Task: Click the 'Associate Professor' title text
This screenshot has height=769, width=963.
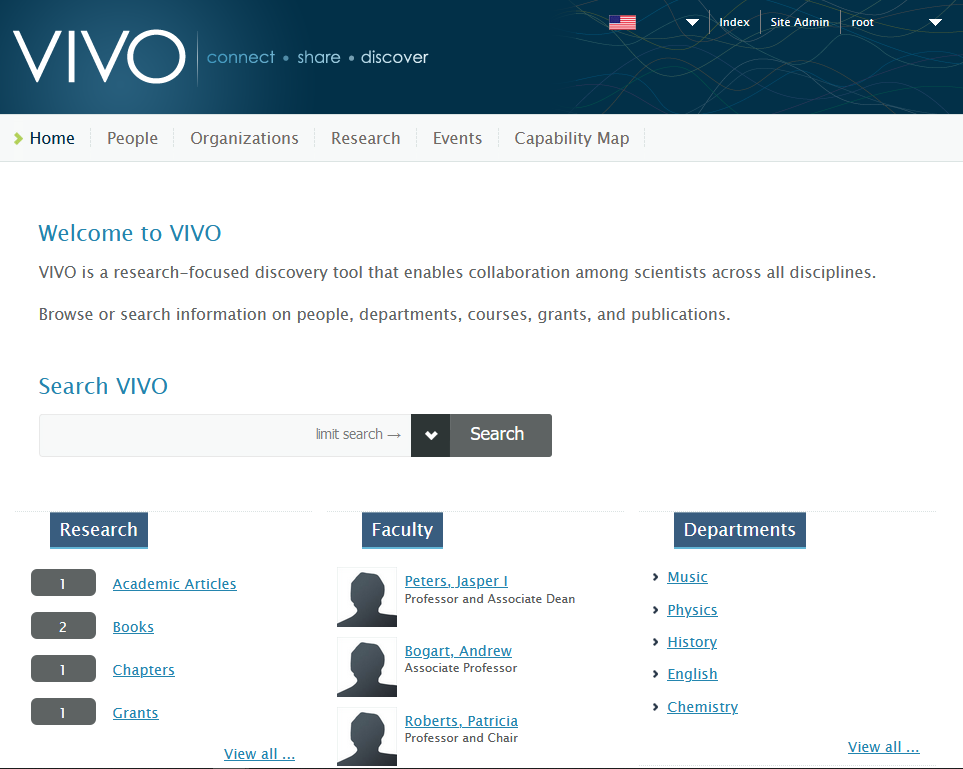Action: click(461, 668)
